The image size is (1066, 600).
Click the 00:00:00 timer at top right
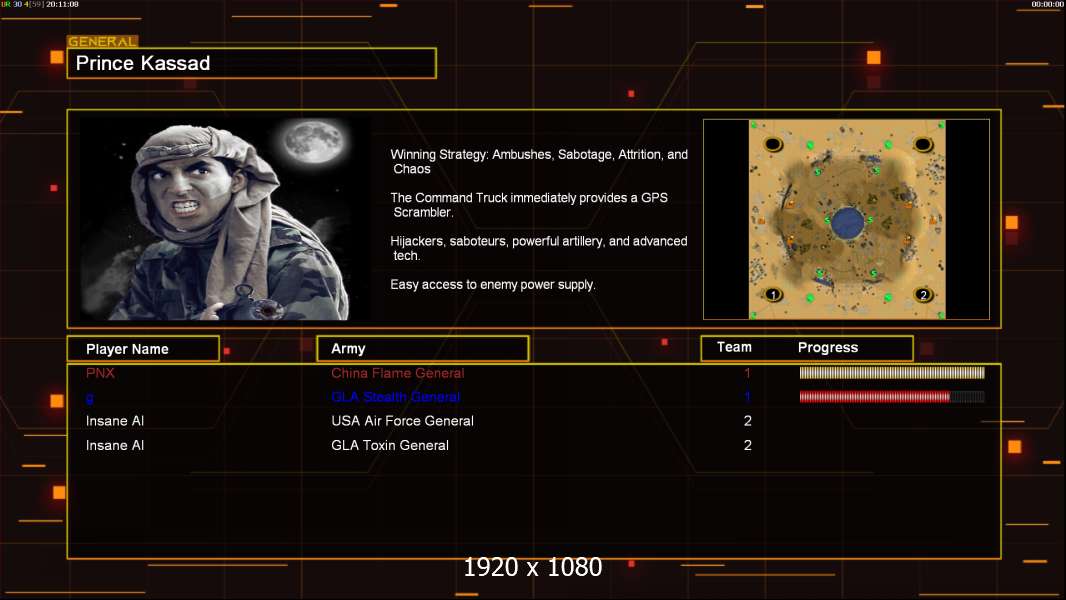(1047, 4)
